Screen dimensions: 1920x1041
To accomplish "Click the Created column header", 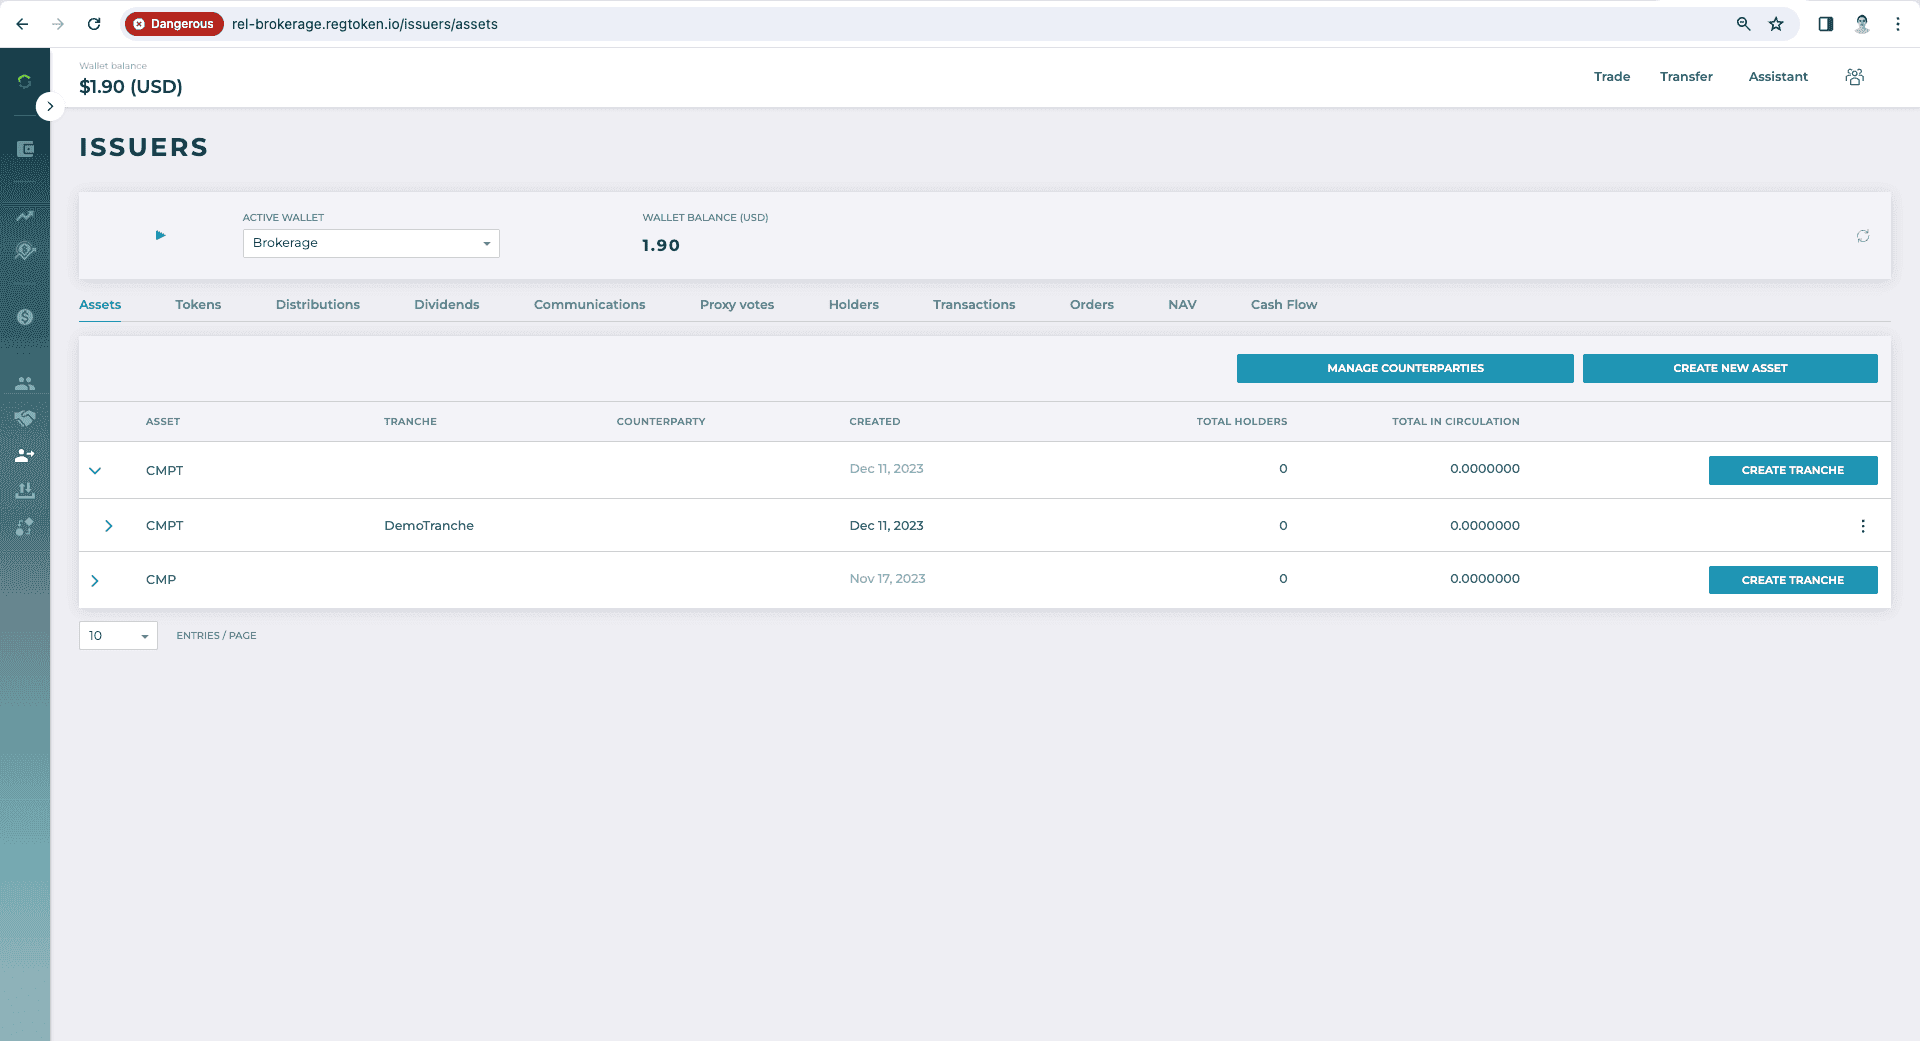I will [x=875, y=422].
